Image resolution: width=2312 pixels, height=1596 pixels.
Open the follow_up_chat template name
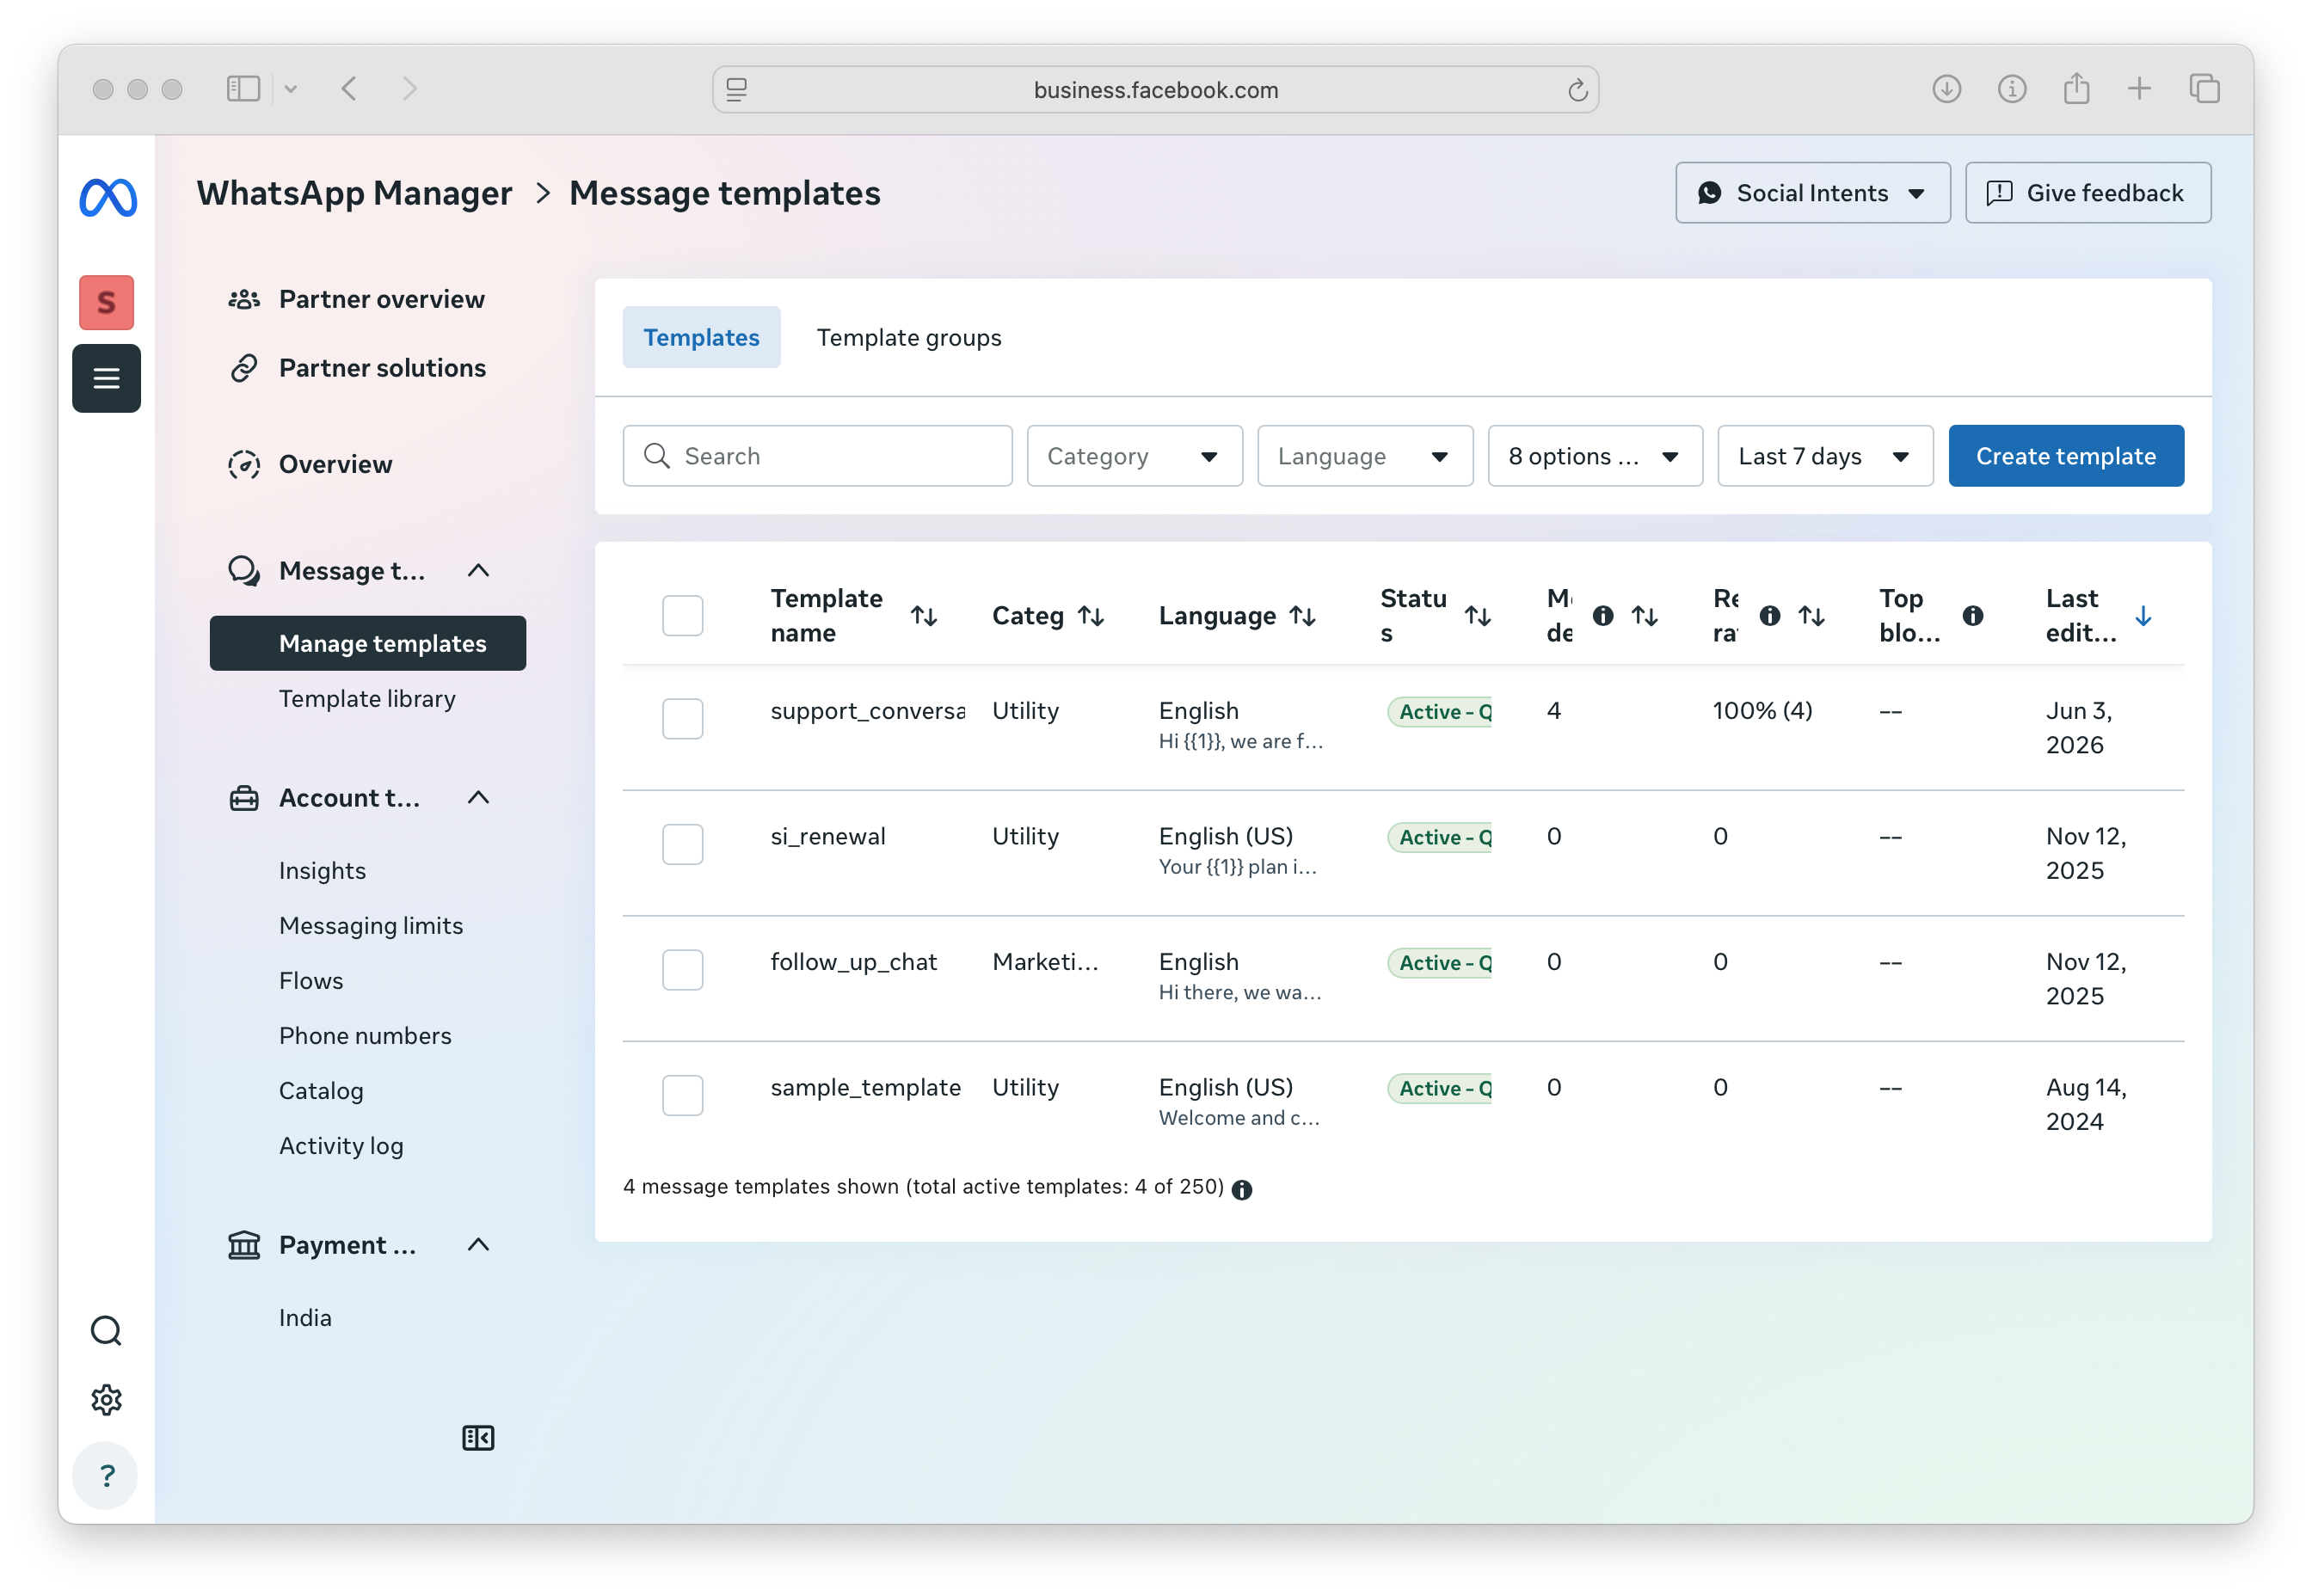(853, 961)
